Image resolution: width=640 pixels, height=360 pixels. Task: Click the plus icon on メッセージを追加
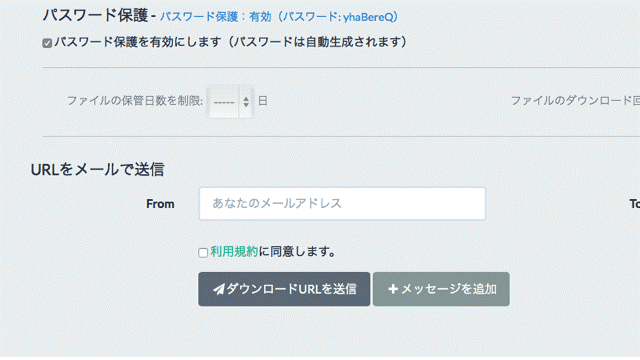[x=393, y=289]
